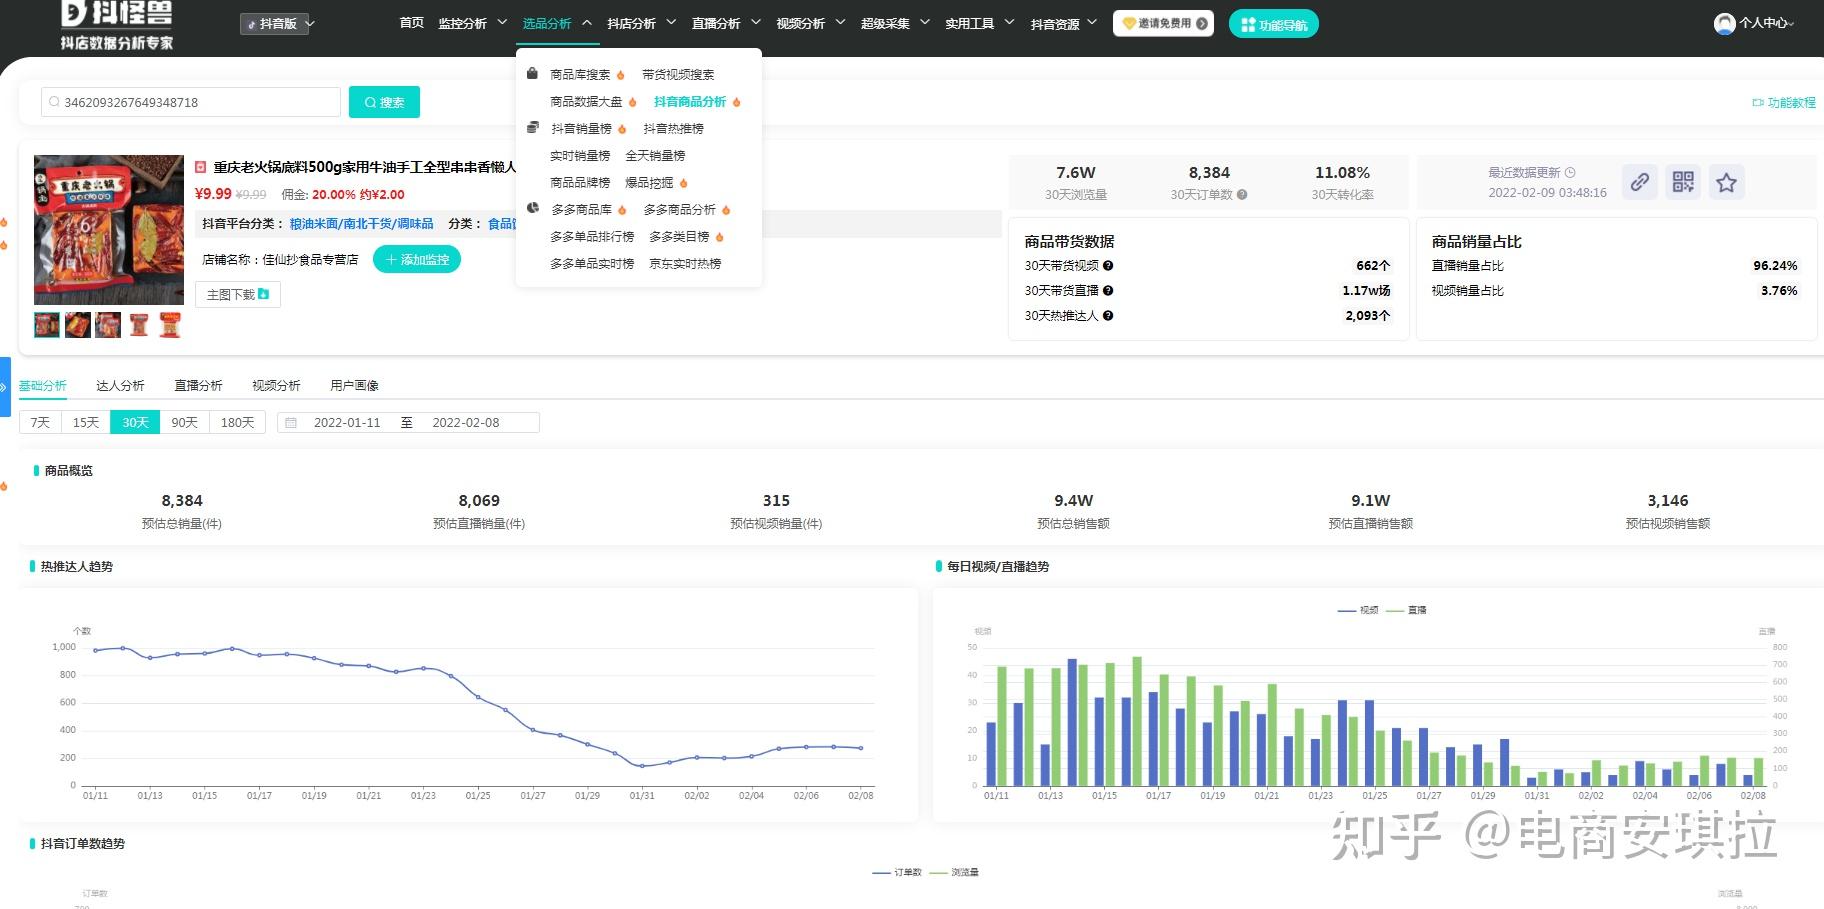Select 多多单品排行榜 menu entry

click(592, 237)
